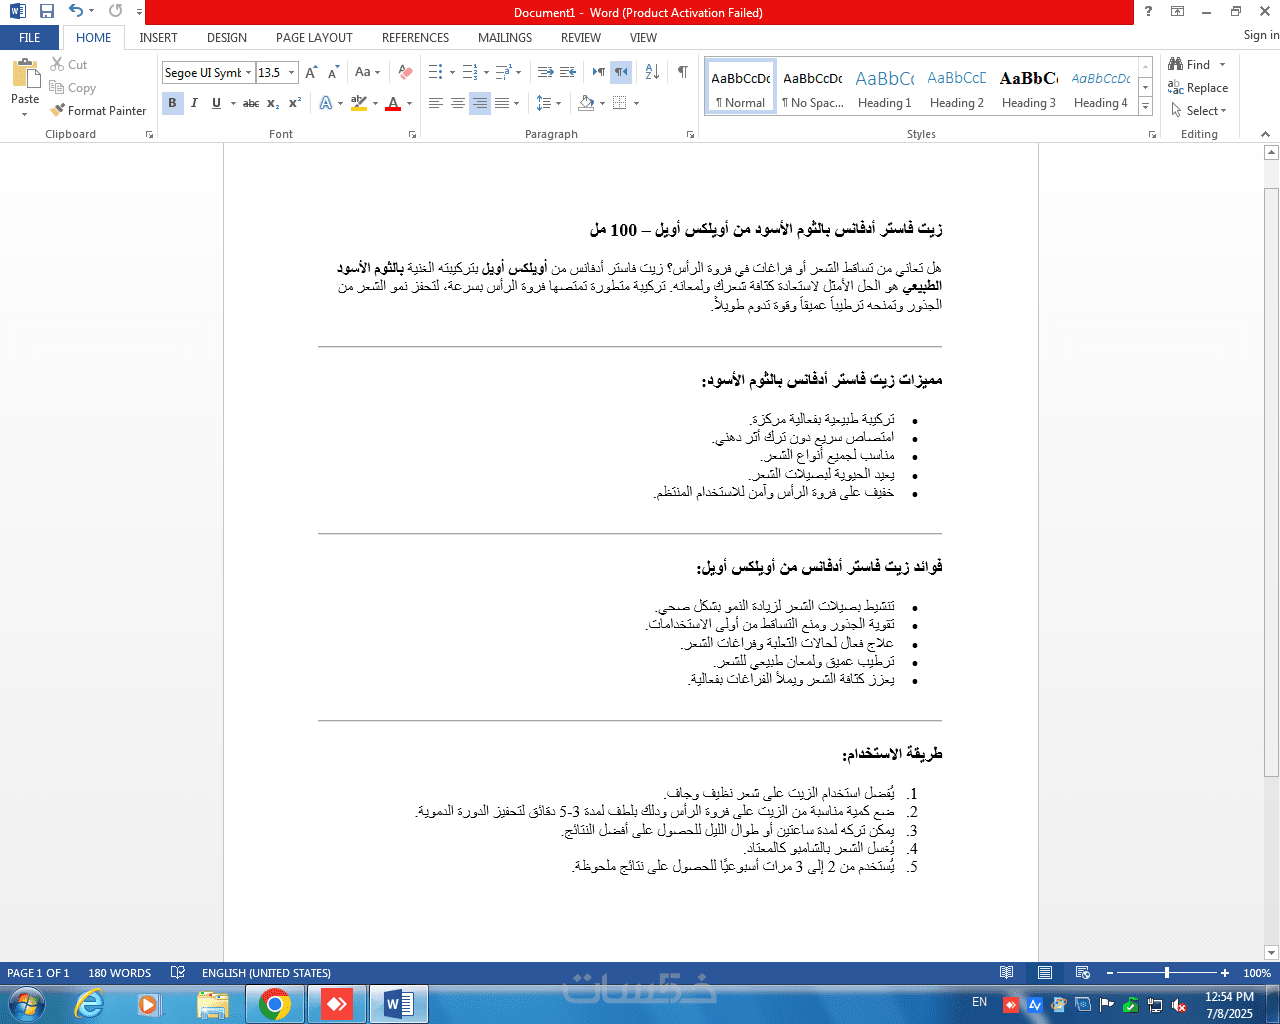
Task: Open the Change Case Aa dropdown
Action: 367,73
